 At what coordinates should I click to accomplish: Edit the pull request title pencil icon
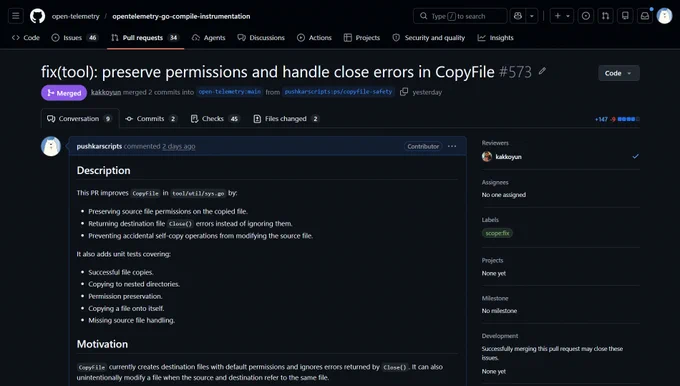[x=542, y=71]
